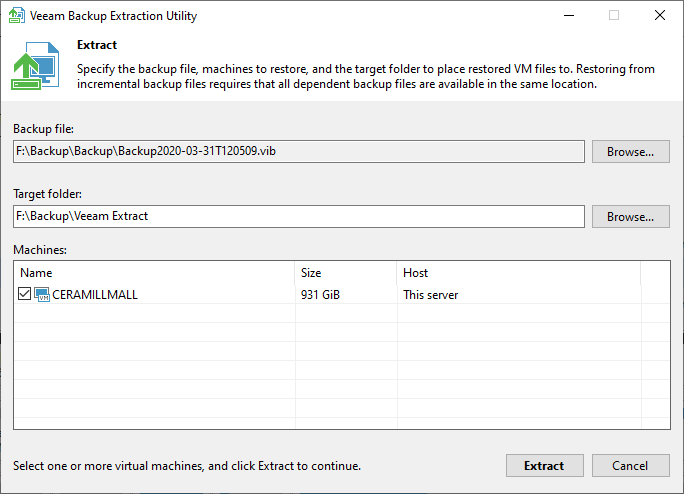
Task: Click the Veeam app icon in title bar
Action: (x=16, y=16)
